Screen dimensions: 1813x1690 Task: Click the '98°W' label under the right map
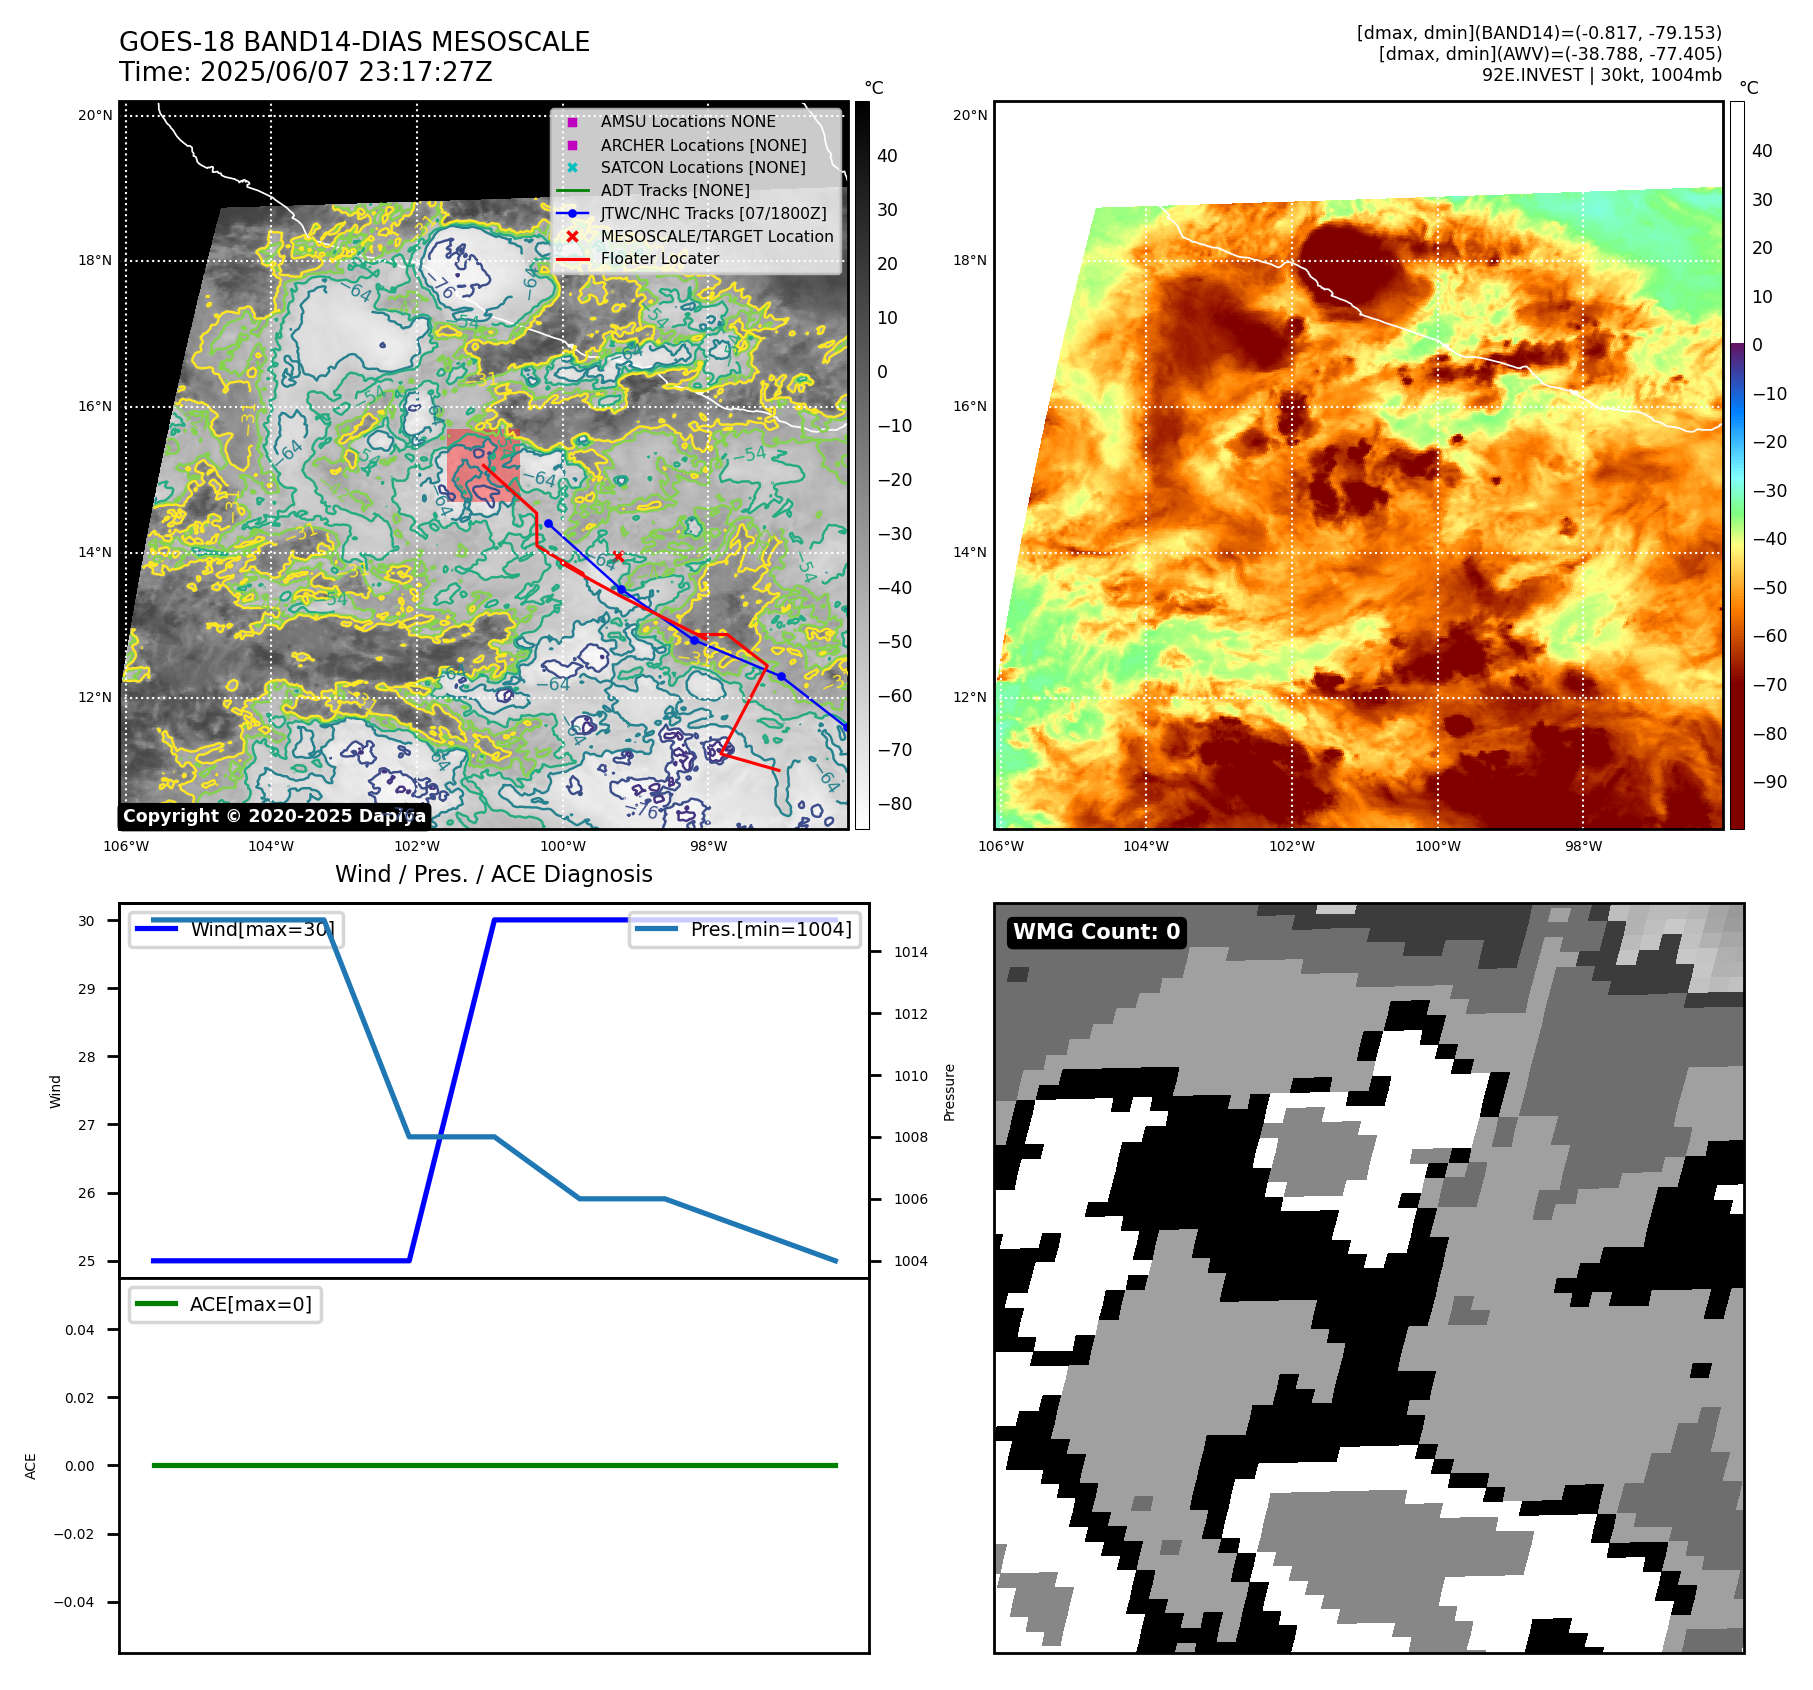pos(1583,847)
